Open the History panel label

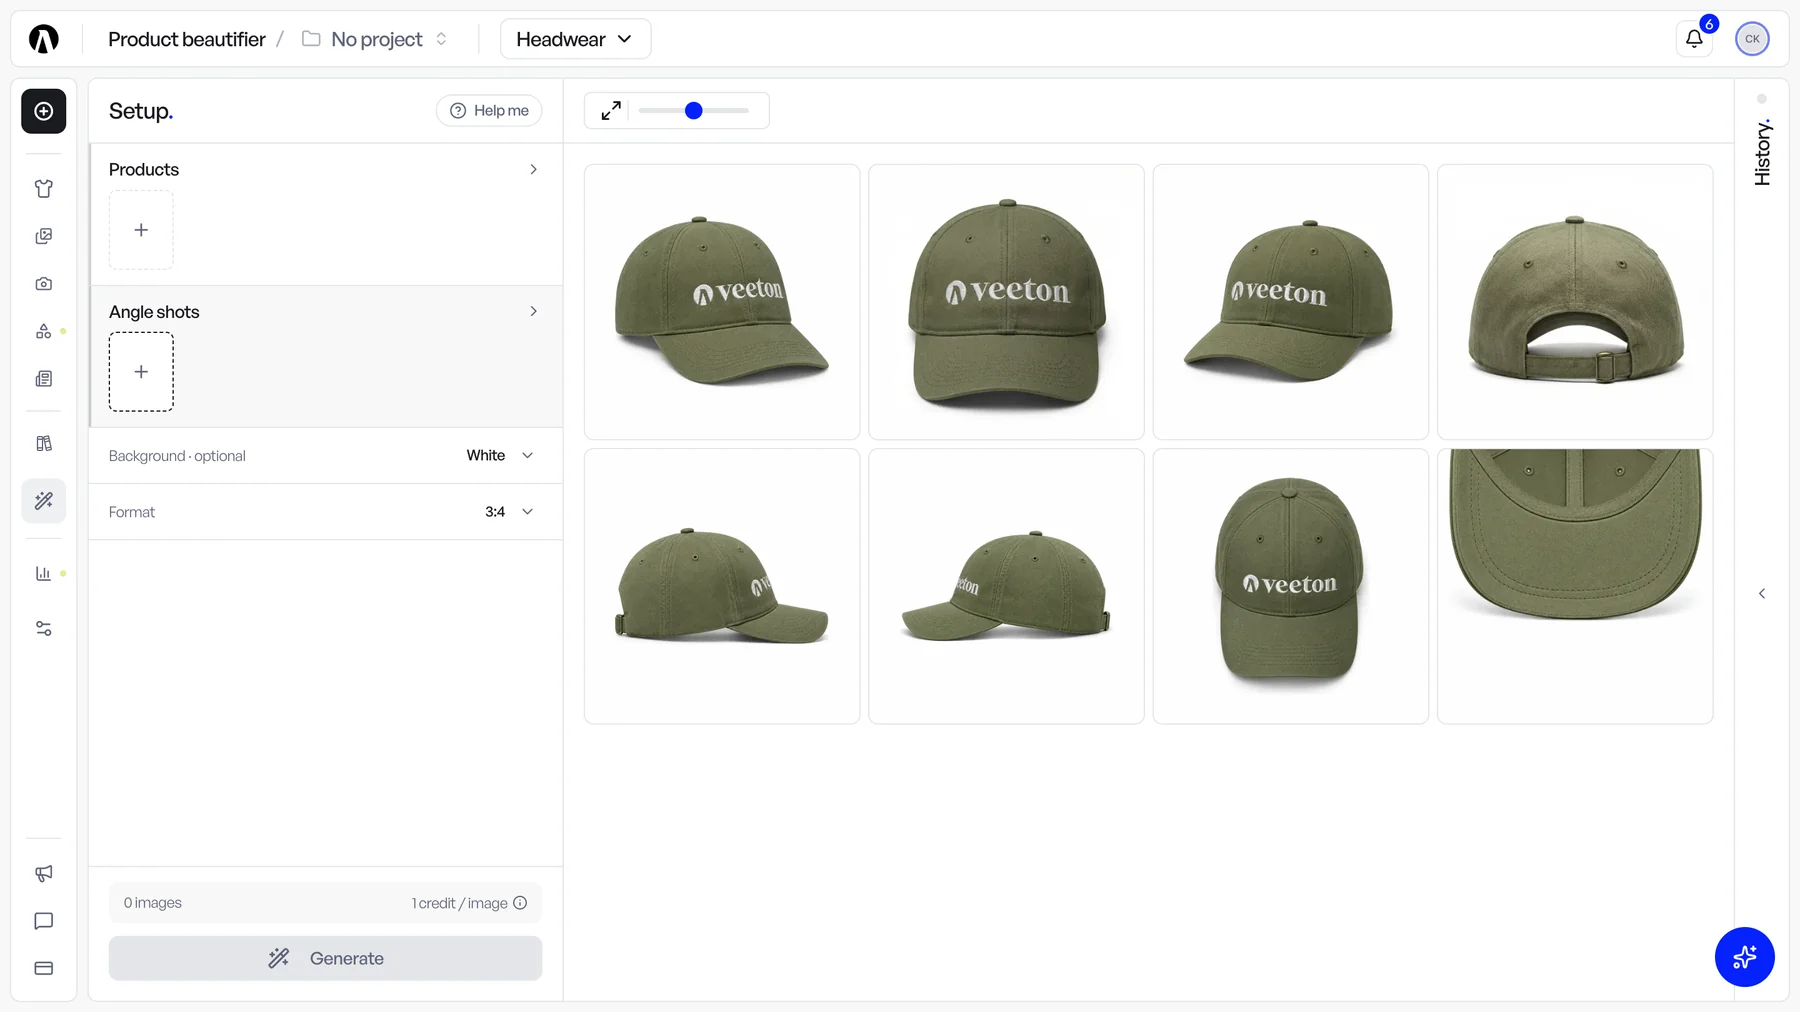[x=1762, y=152]
